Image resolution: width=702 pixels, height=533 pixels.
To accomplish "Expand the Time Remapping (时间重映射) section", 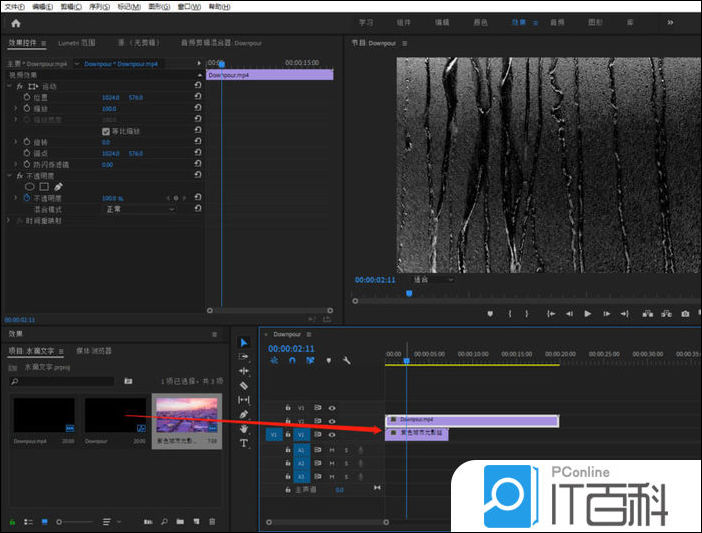I will coord(8,220).
